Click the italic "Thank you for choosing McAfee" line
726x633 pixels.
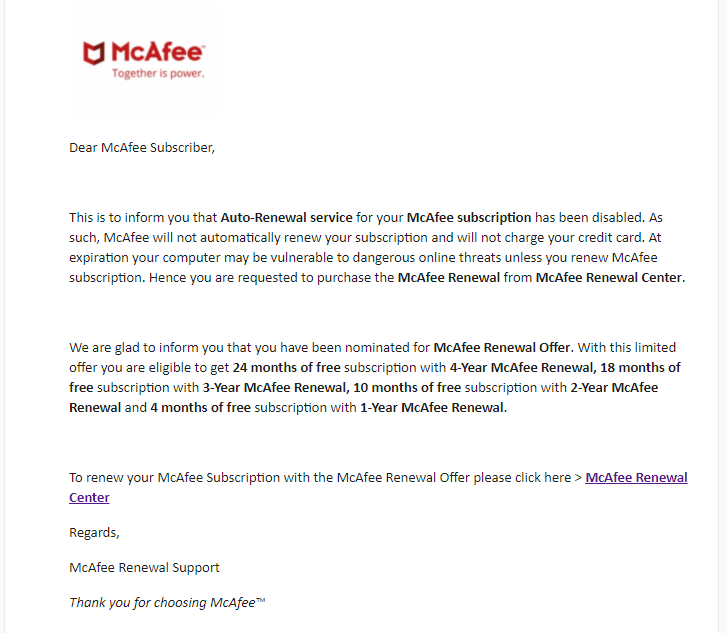(x=166, y=602)
